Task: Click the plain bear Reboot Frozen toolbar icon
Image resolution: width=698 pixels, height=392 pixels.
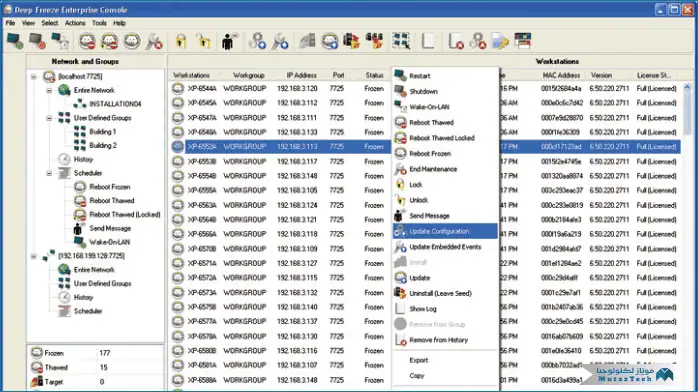Action: click(x=132, y=41)
